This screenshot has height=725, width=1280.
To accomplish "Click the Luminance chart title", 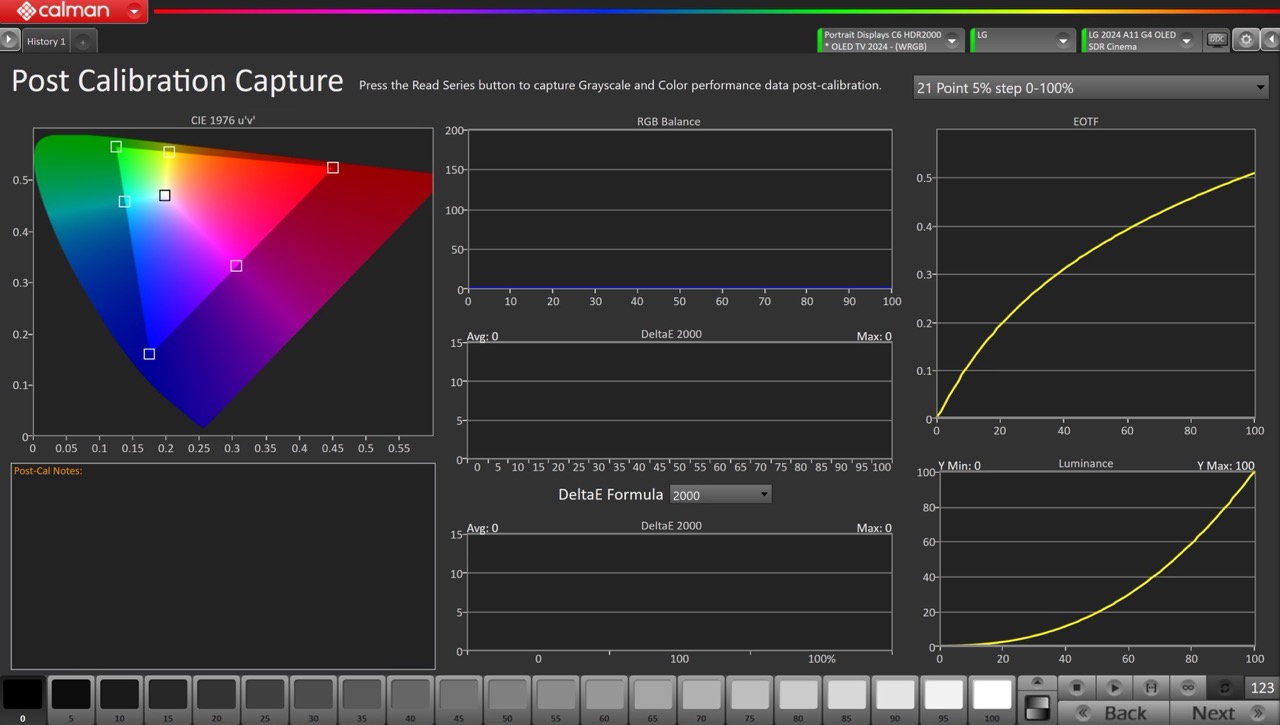I will click(1085, 464).
